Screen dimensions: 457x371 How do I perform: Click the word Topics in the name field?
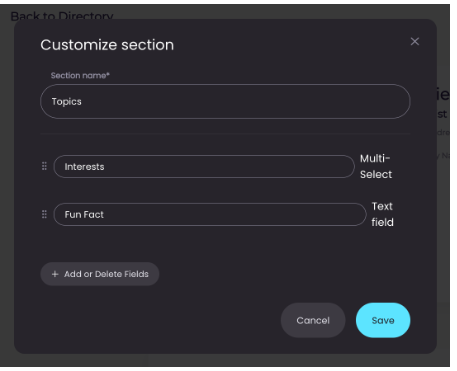(66, 102)
